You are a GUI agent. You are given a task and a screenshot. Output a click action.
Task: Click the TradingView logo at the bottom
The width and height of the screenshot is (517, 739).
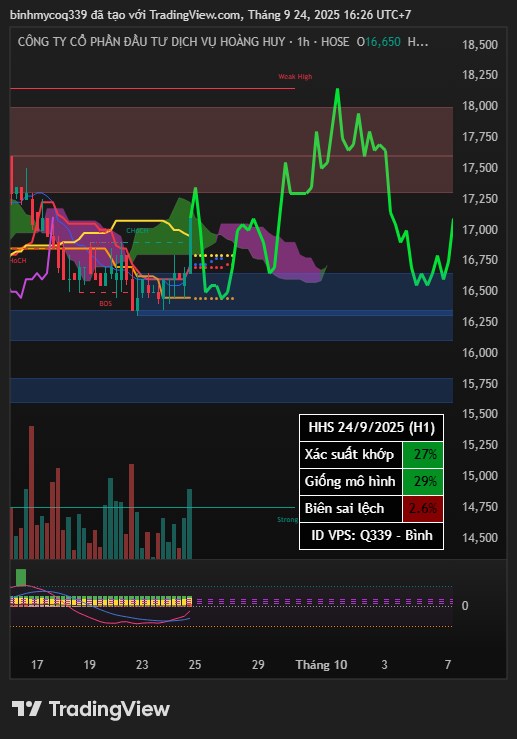pos(90,709)
